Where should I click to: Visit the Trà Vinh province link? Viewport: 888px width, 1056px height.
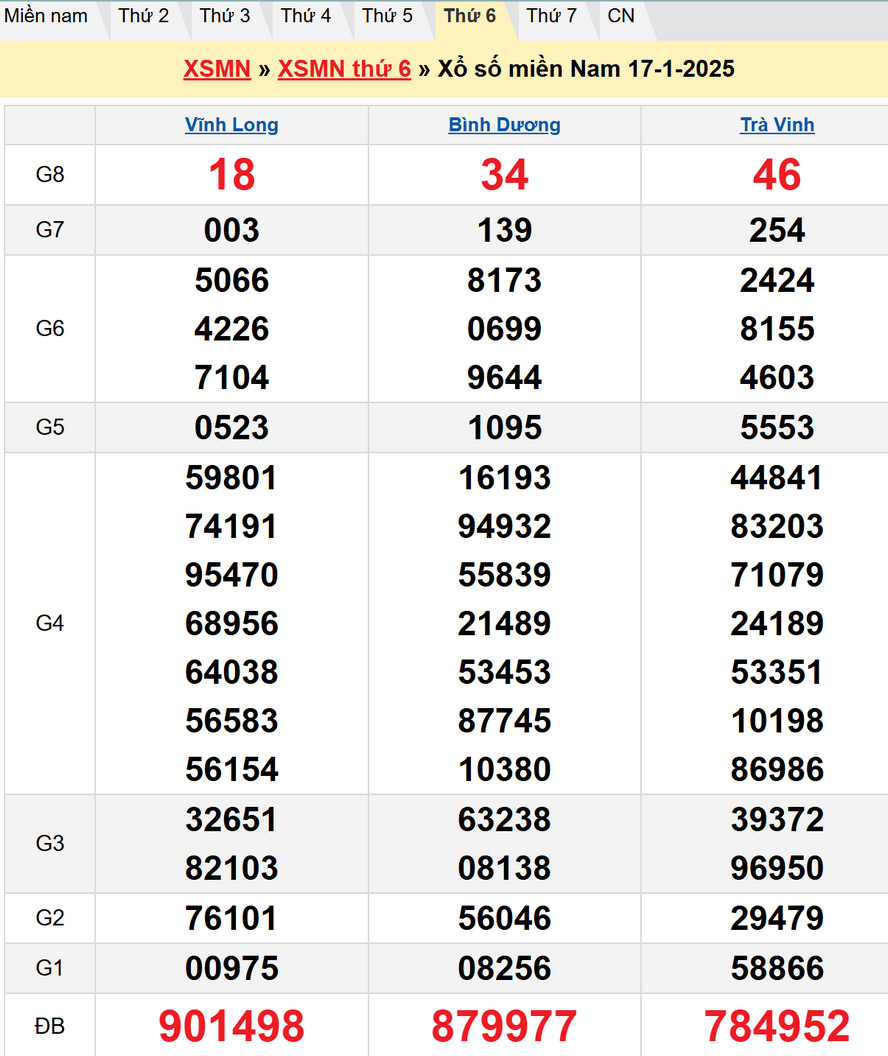777,125
